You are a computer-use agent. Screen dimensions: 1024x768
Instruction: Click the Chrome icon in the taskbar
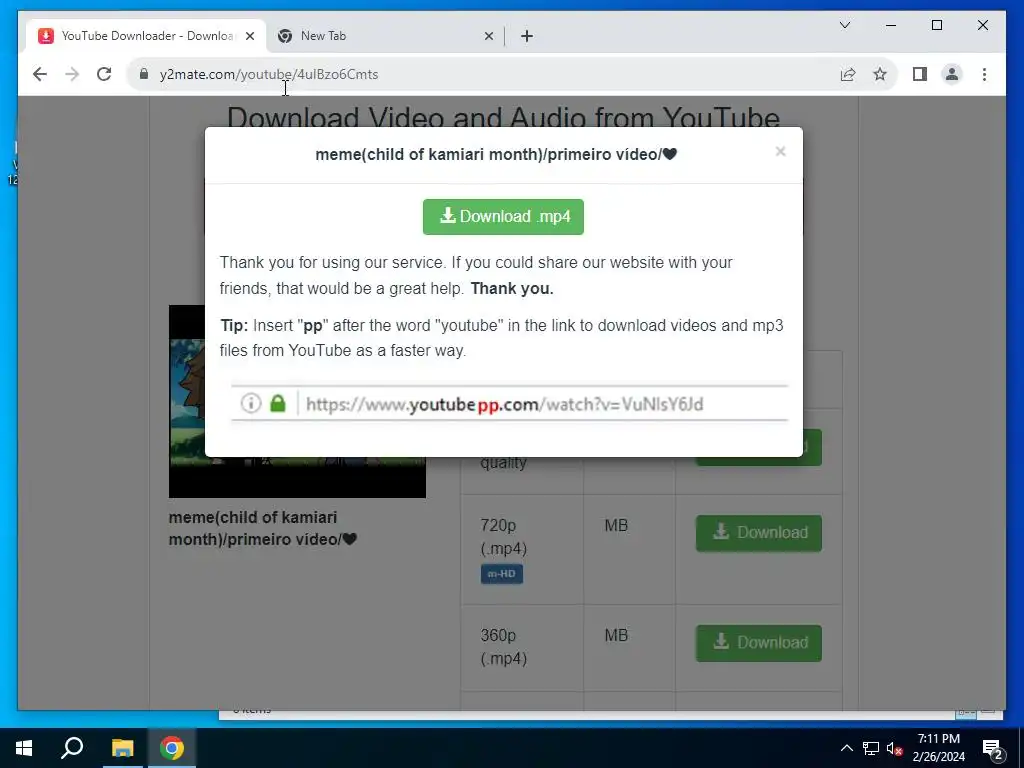(x=171, y=748)
